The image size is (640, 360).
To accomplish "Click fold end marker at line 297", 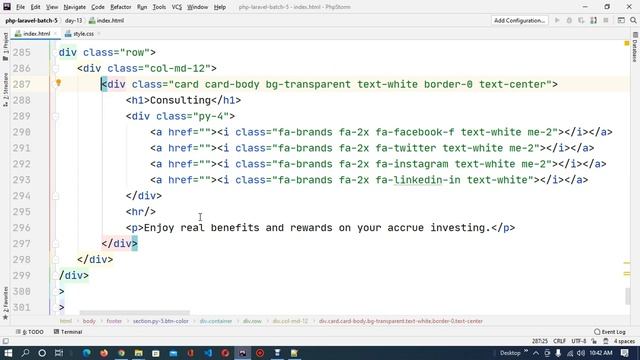I will tap(55, 244).
